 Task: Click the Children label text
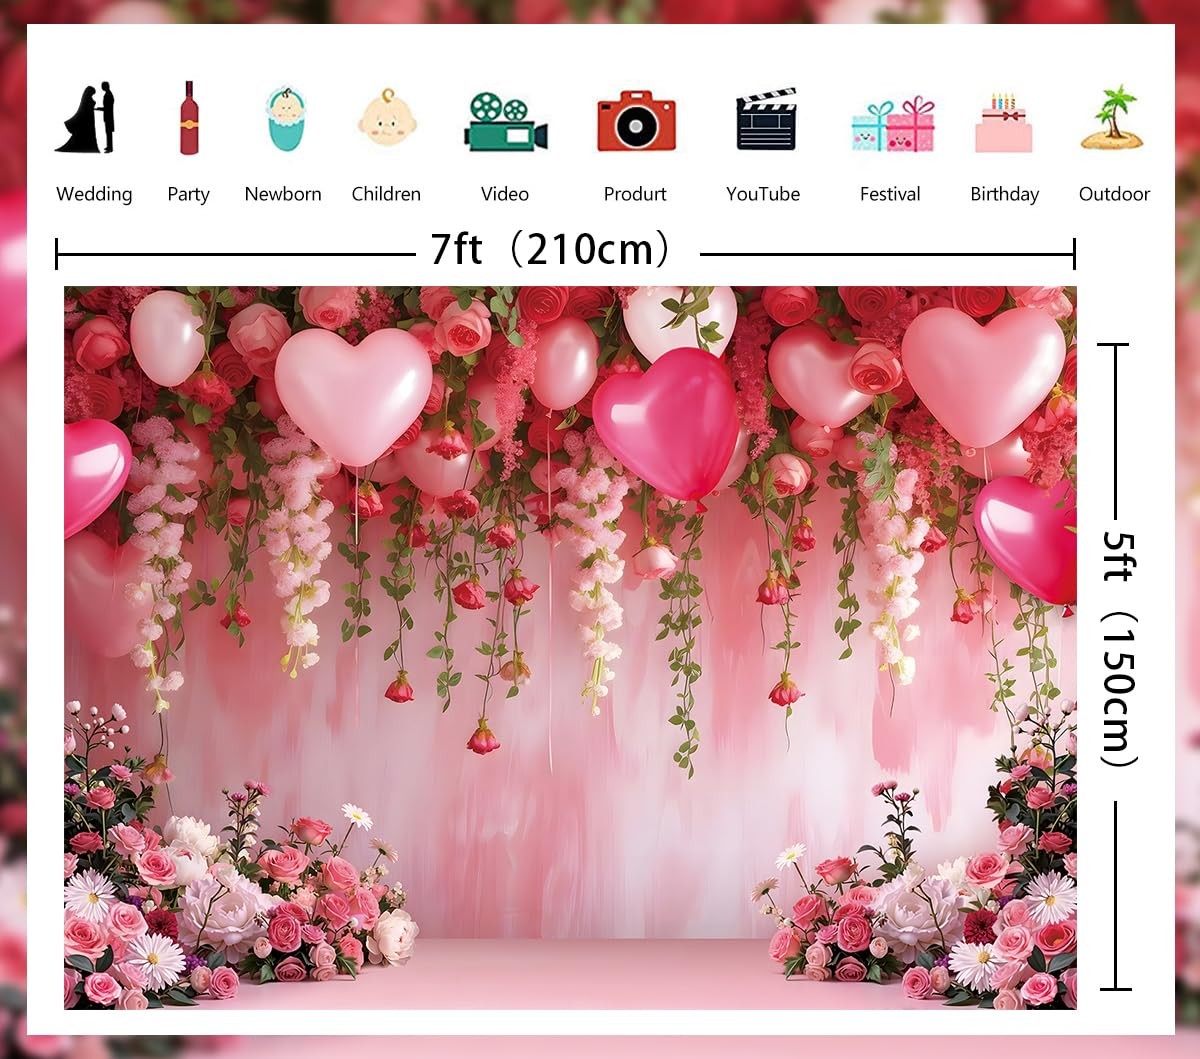[x=386, y=194]
